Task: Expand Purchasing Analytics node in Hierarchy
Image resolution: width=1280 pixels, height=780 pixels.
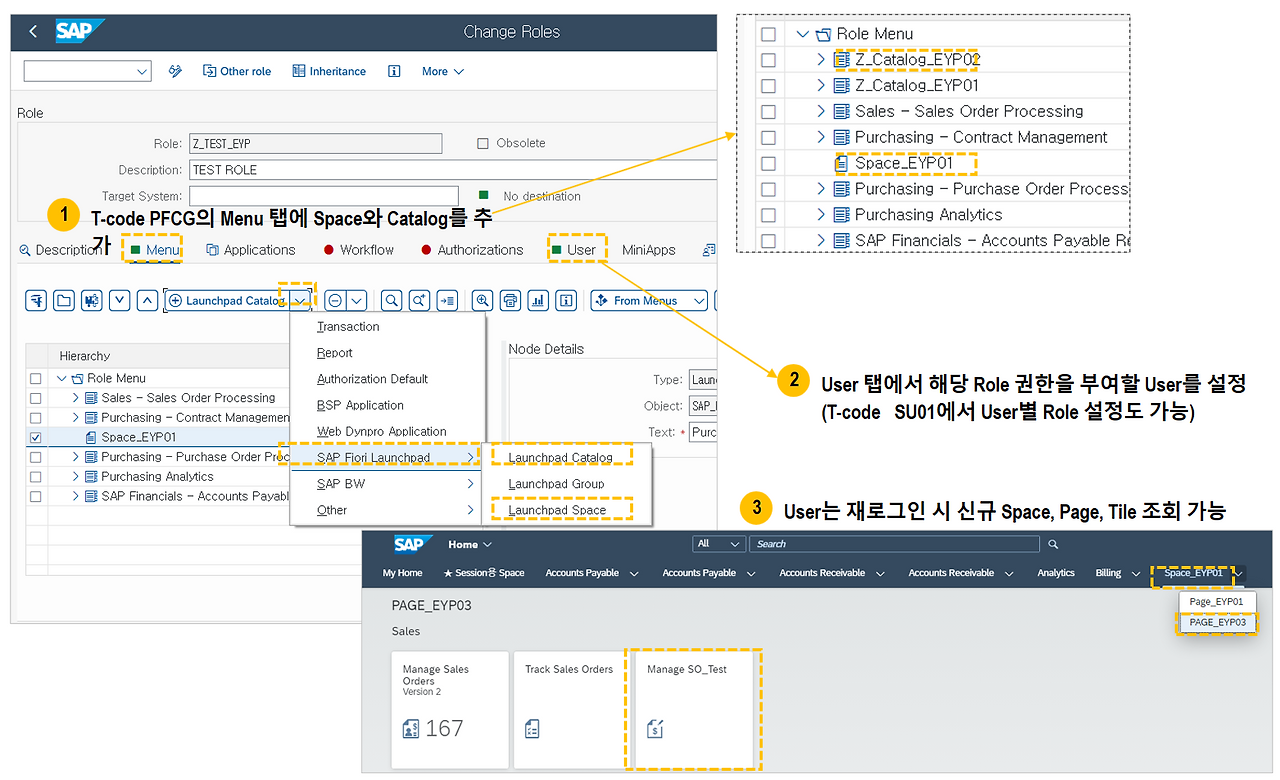Action: (x=76, y=477)
